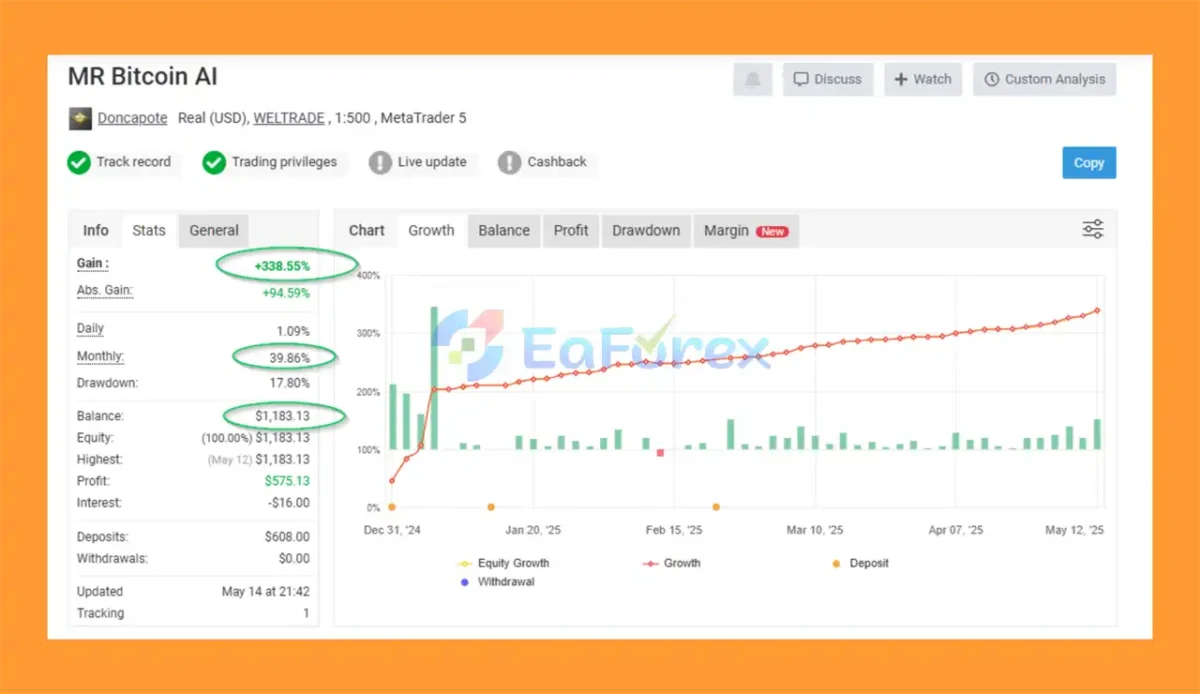Open the General tab
The image size is (1200, 694).
214,230
